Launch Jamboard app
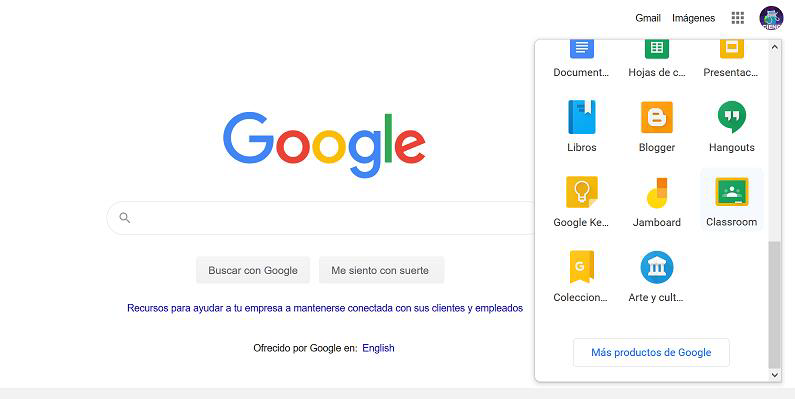This screenshot has width=795, height=399. pos(657,201)
